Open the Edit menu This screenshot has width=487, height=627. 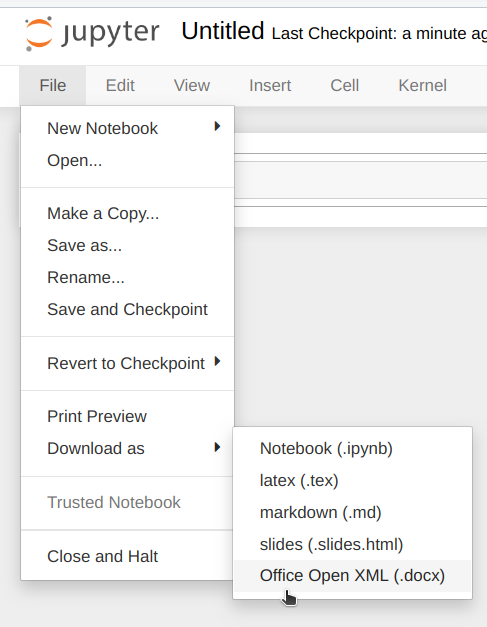pos(120,85)
